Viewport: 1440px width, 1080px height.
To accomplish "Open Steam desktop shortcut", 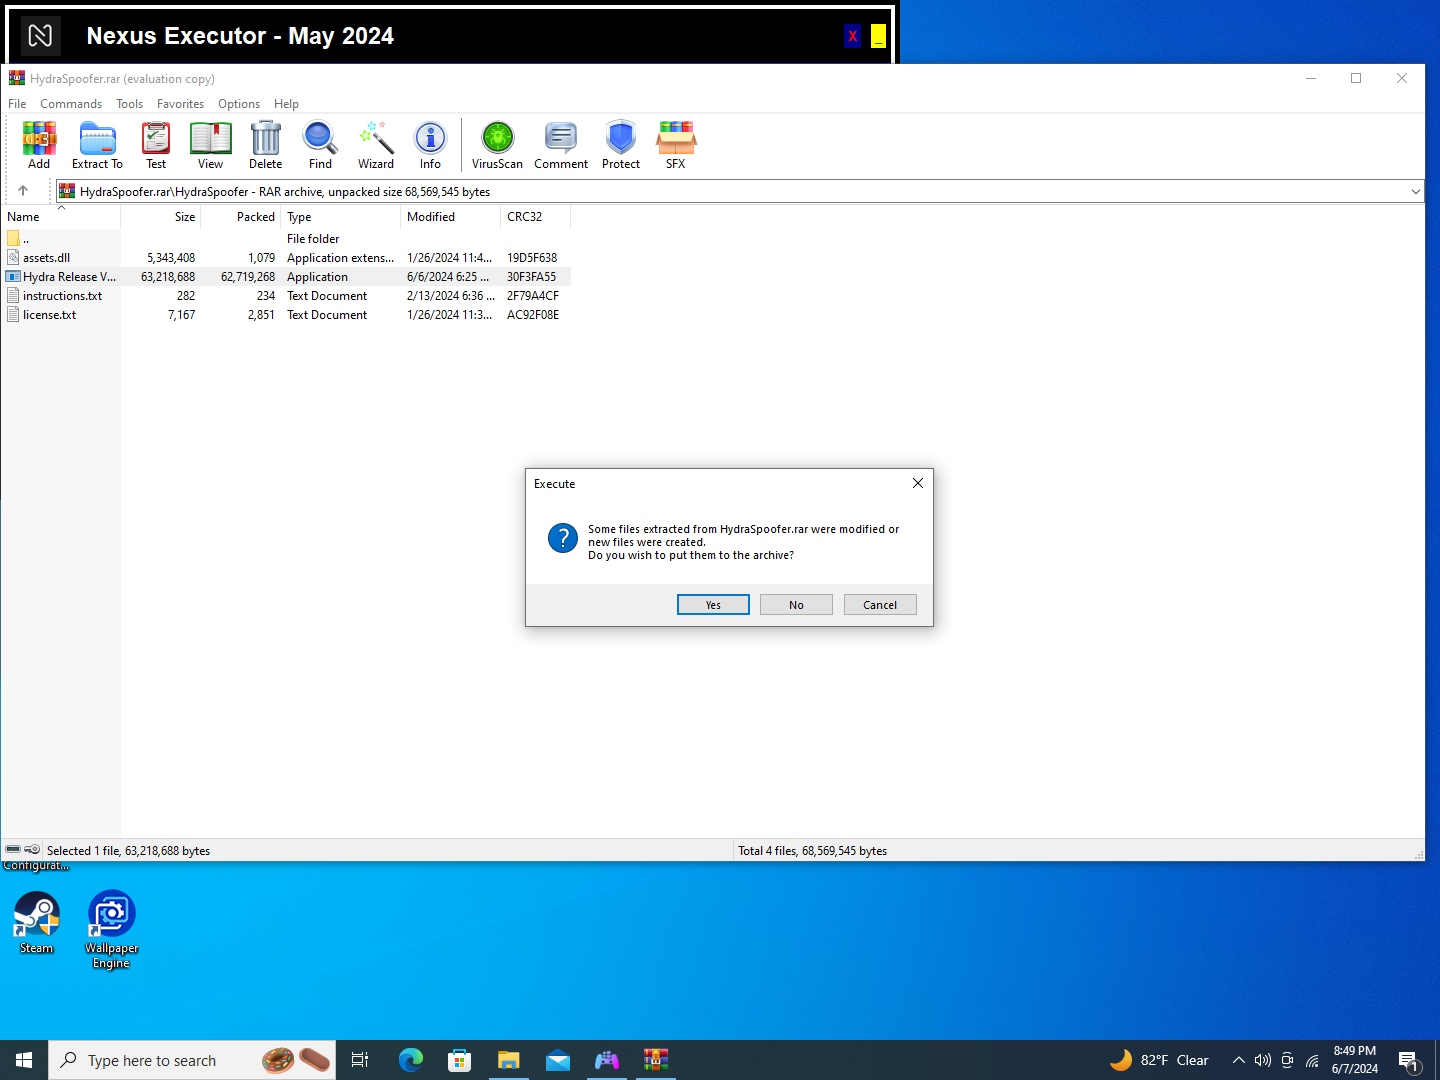I will click(x=37, y=923).
